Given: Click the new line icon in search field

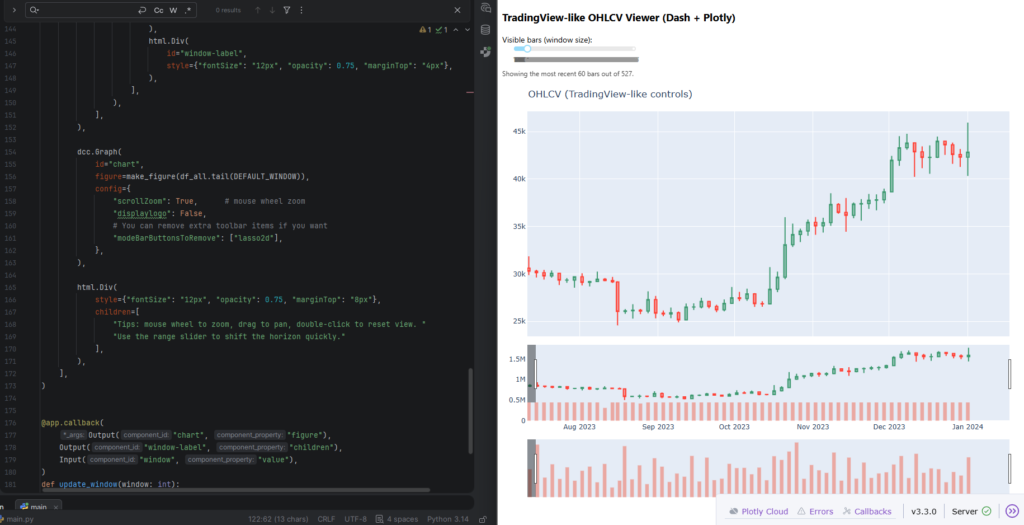Looking at the screenshot, I should pyautogui.click(x=141, y=10).
